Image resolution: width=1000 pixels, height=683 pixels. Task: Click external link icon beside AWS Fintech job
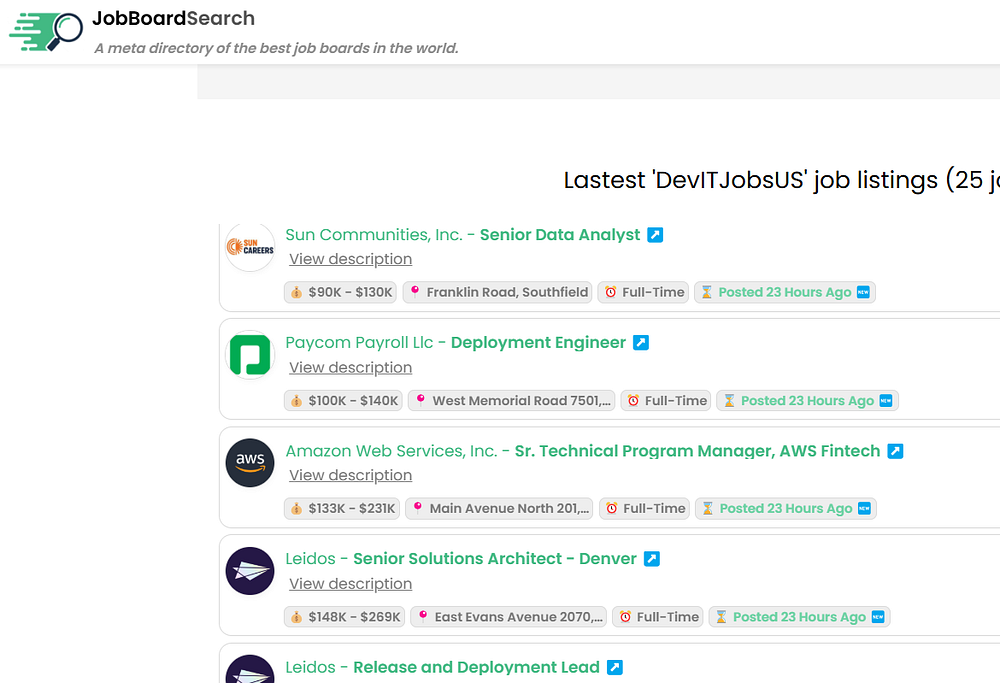[895, 451]
